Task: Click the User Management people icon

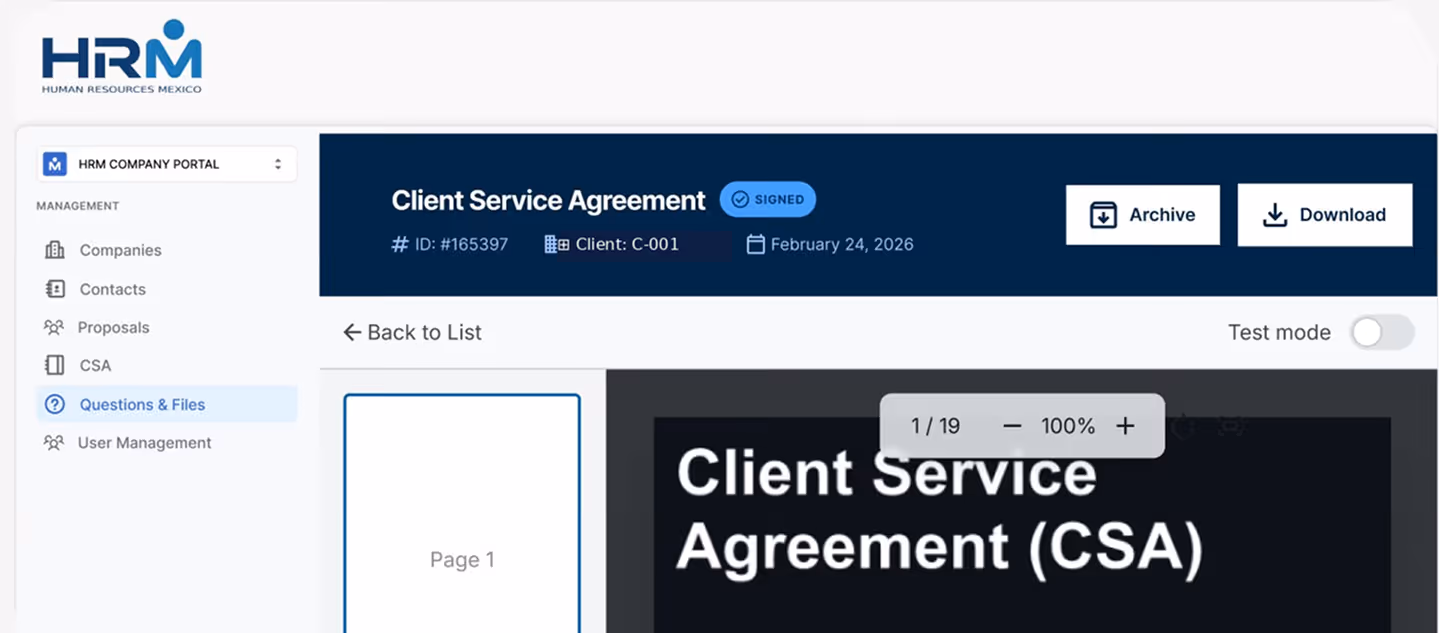Action: click(54, 442)
